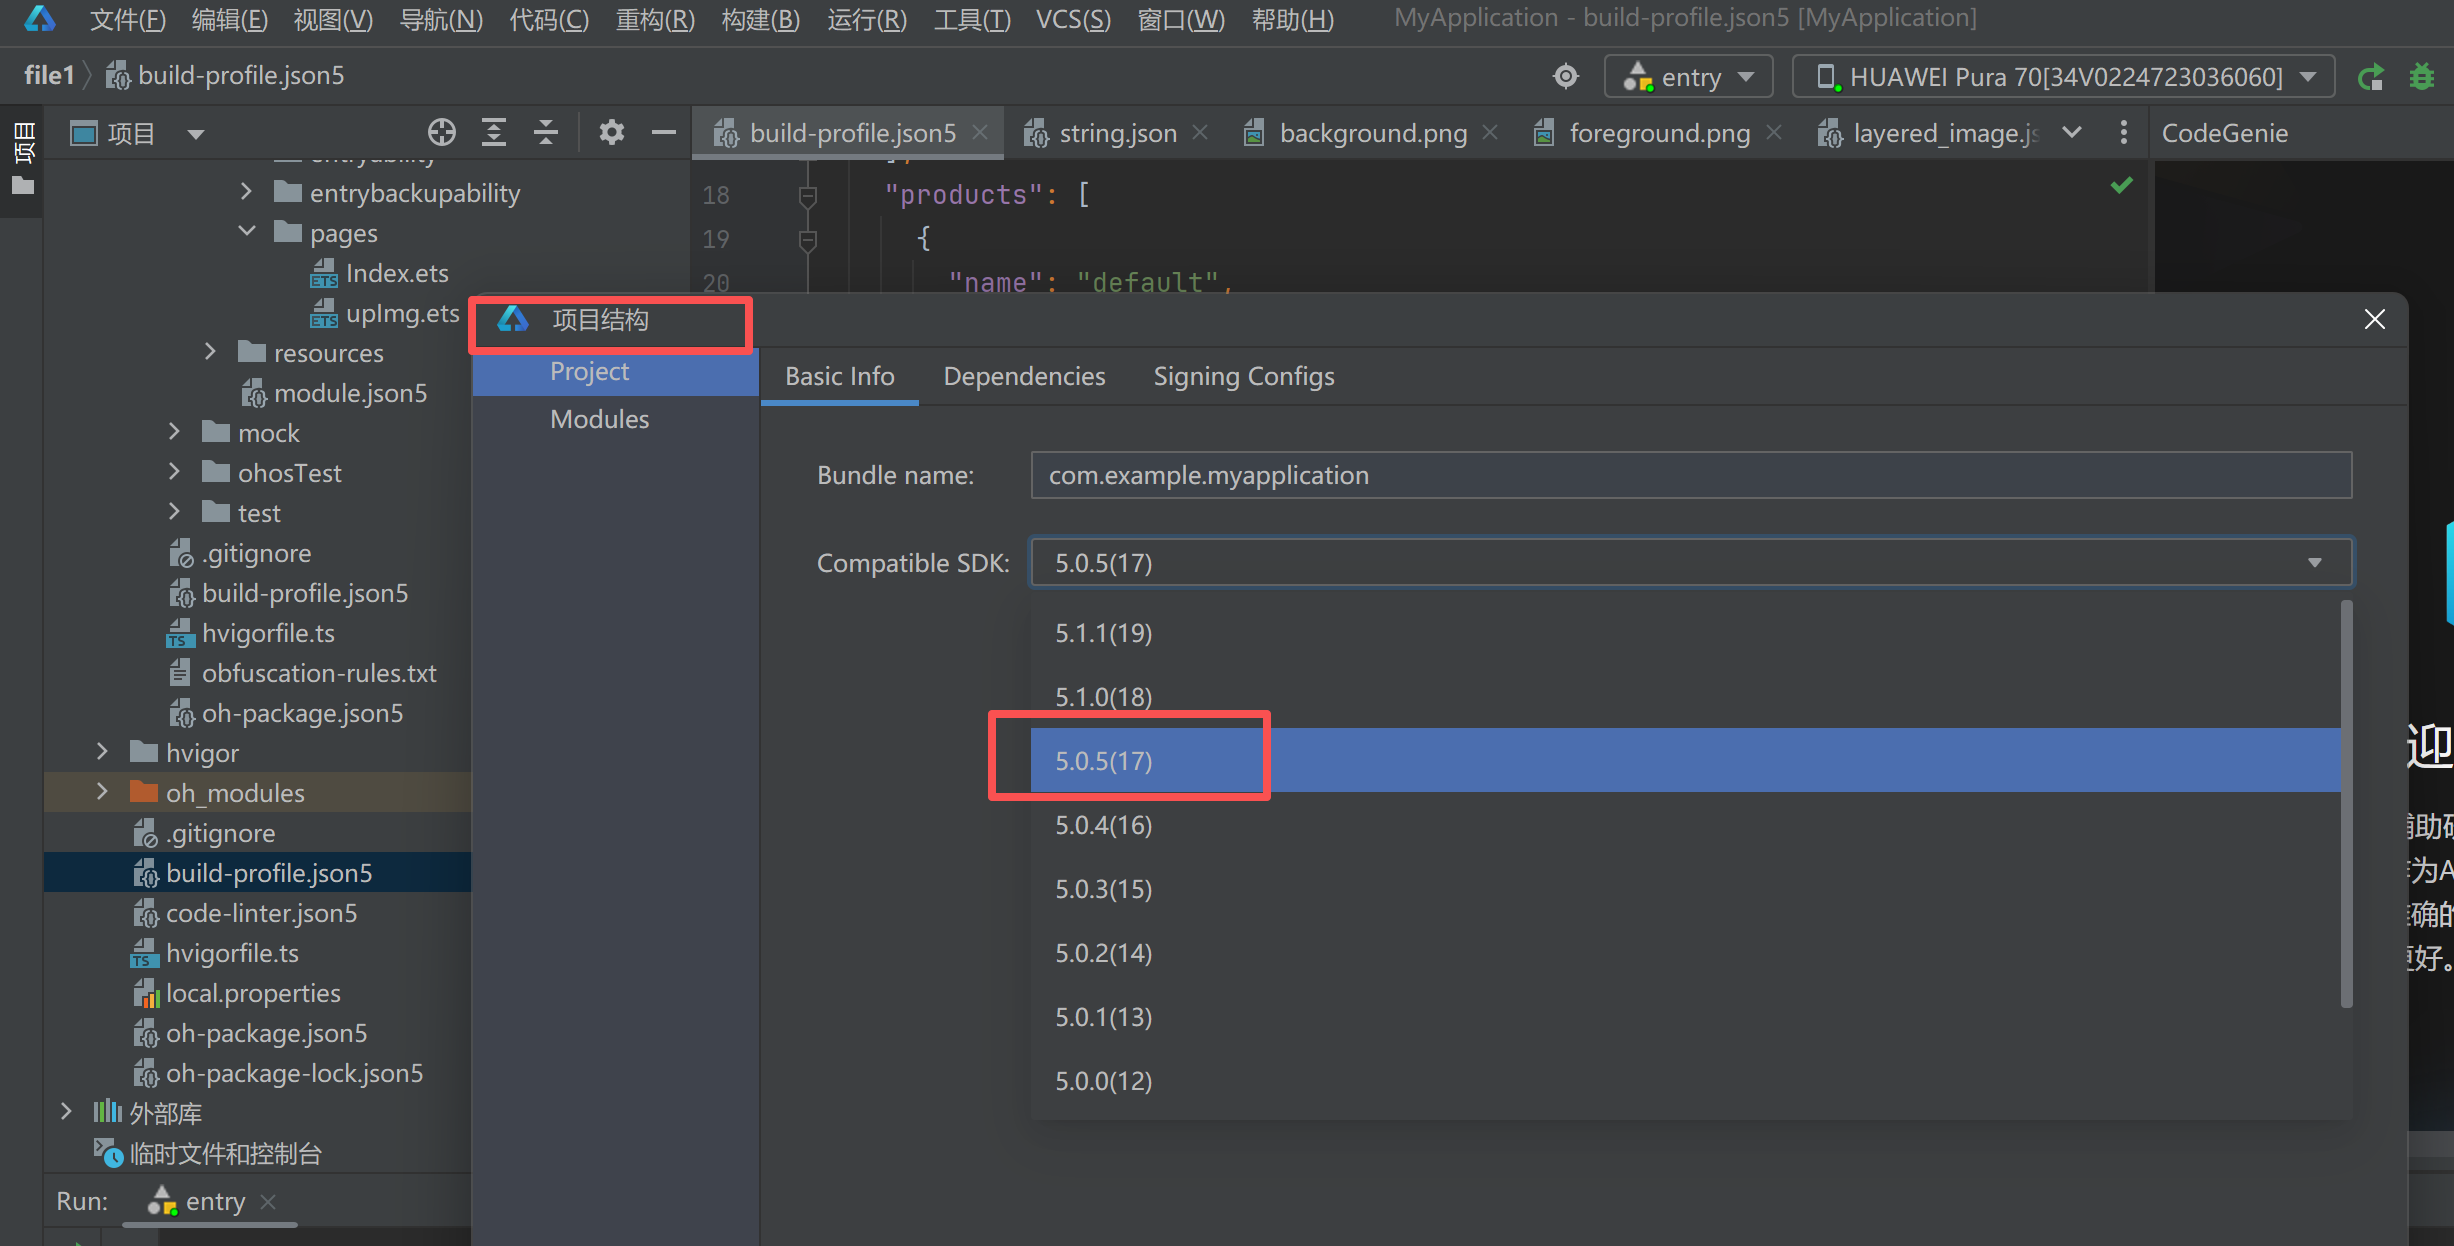Expand the resources folder
This screenshot has width=2454, height=1246.
210,352
